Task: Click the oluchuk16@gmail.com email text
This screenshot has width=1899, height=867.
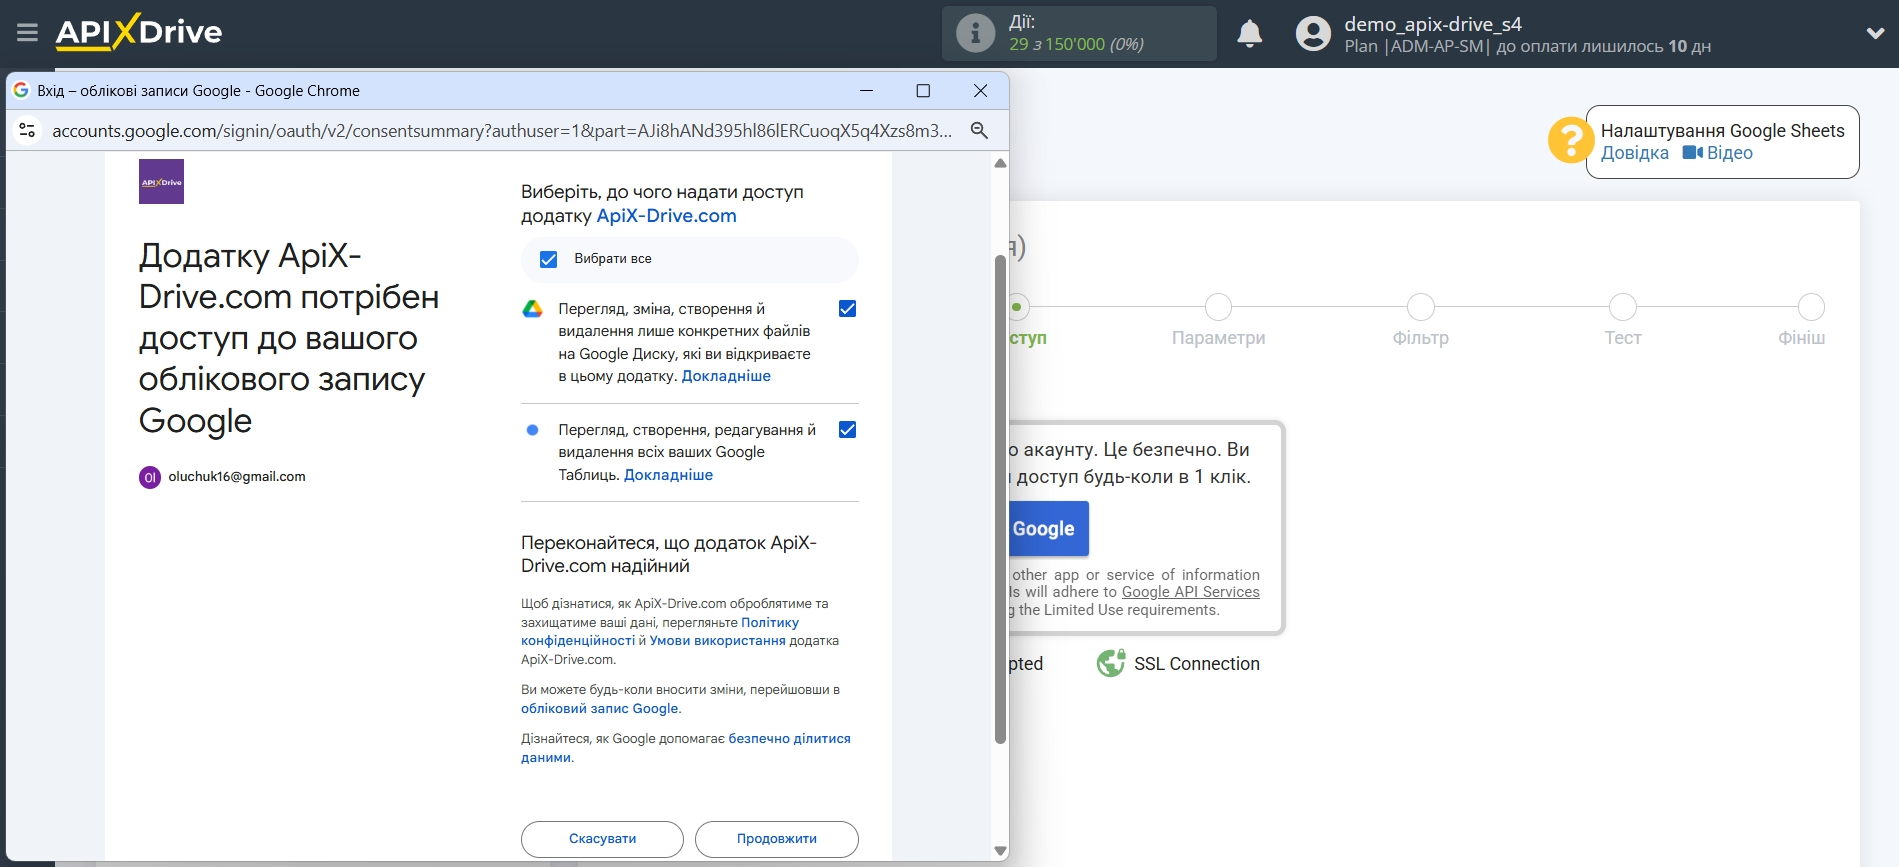Action: [237, 477]
